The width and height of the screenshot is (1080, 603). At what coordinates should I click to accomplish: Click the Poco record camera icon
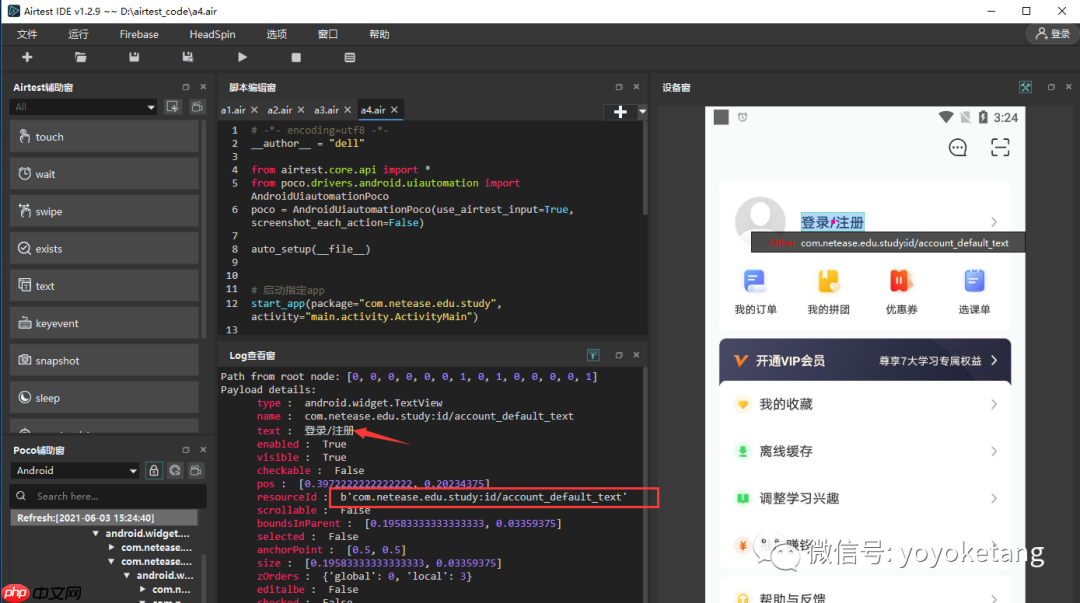197,470
